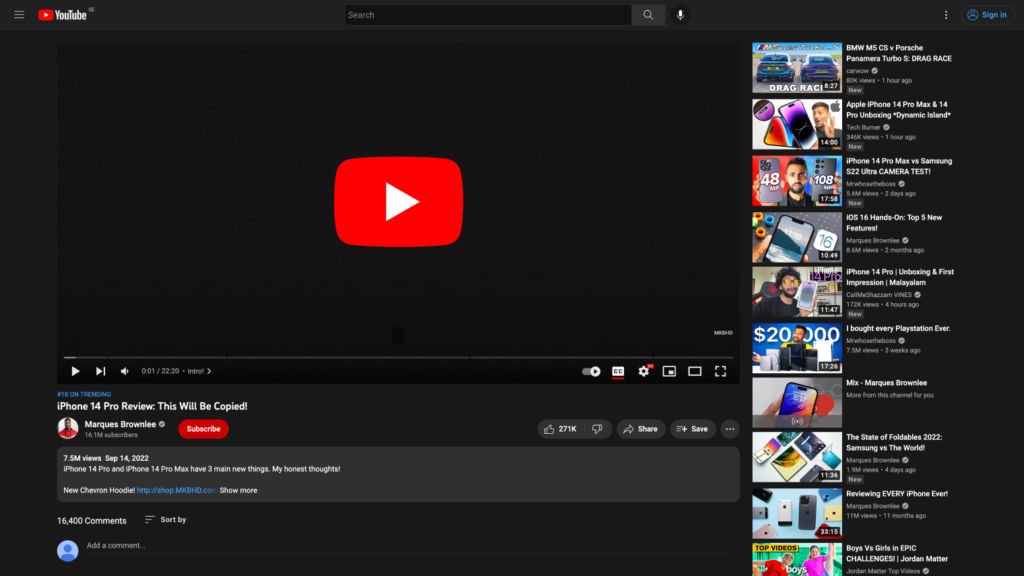Skip to the next video
The width and height of the screenshot is (1024, 576).
point(100,371)
